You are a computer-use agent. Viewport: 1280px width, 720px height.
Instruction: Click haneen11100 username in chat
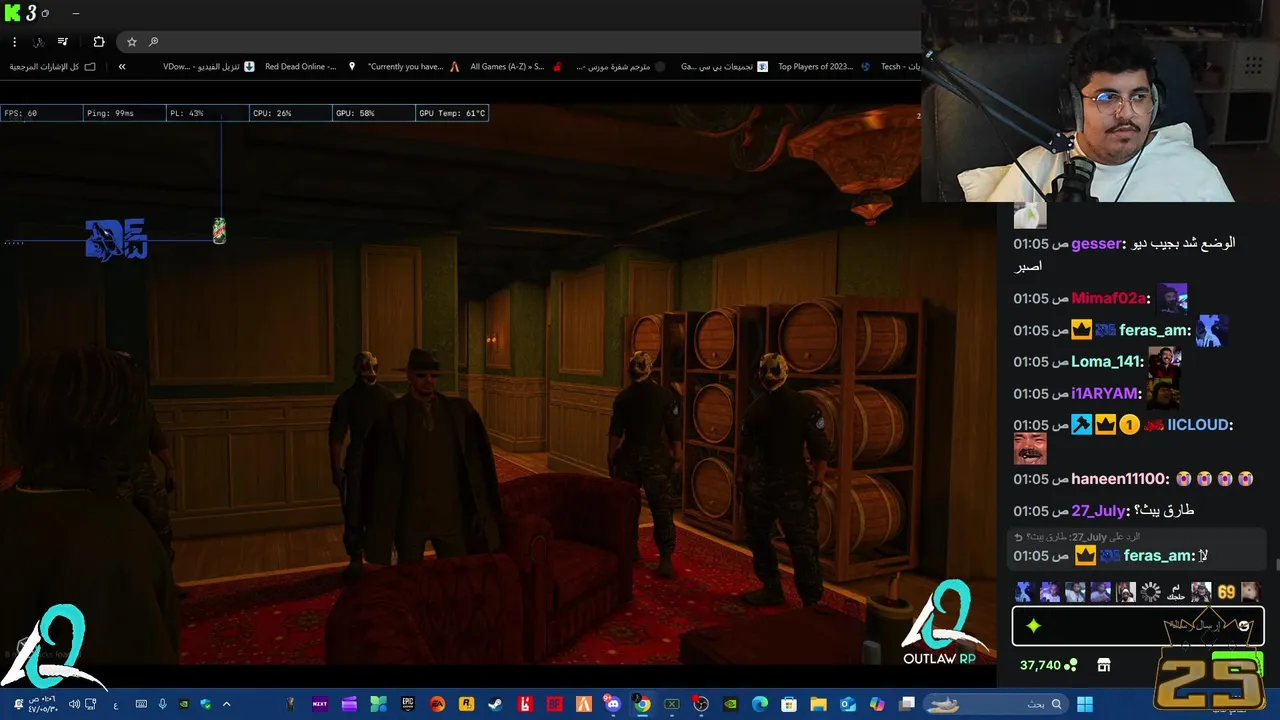(x=1119, y=479)
